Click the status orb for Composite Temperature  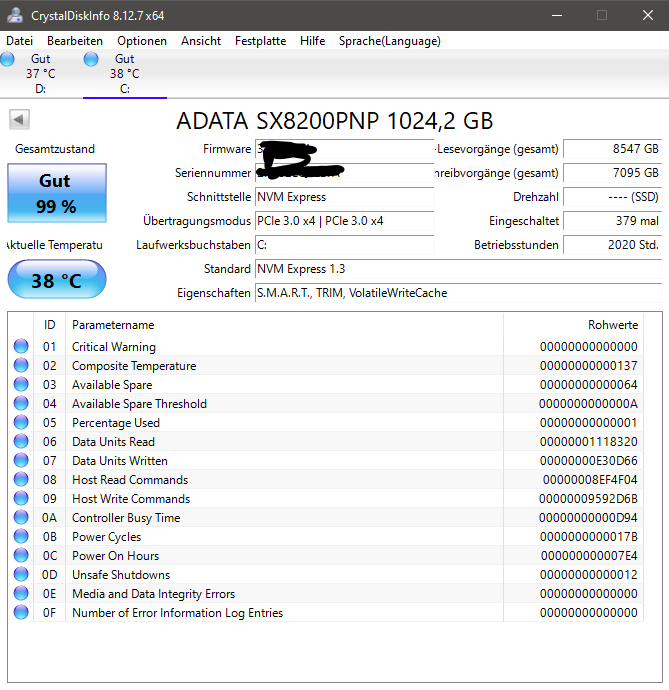pos(21,365)
